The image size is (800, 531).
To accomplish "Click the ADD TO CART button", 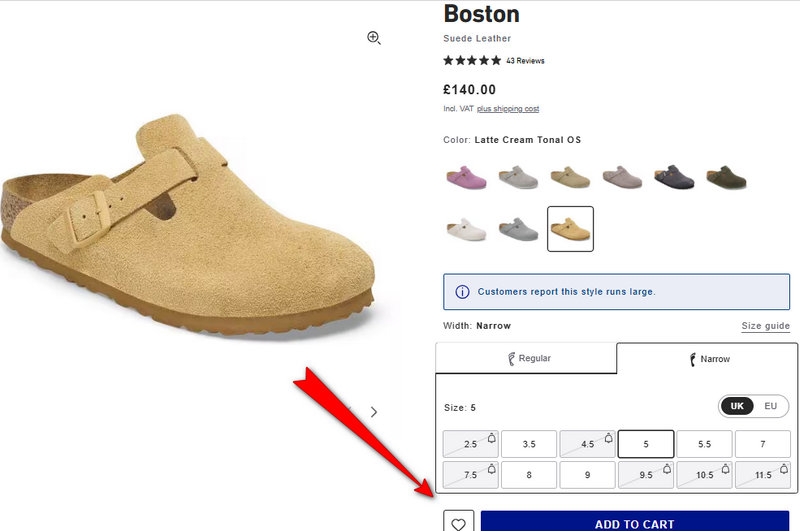I will (635, 521).
